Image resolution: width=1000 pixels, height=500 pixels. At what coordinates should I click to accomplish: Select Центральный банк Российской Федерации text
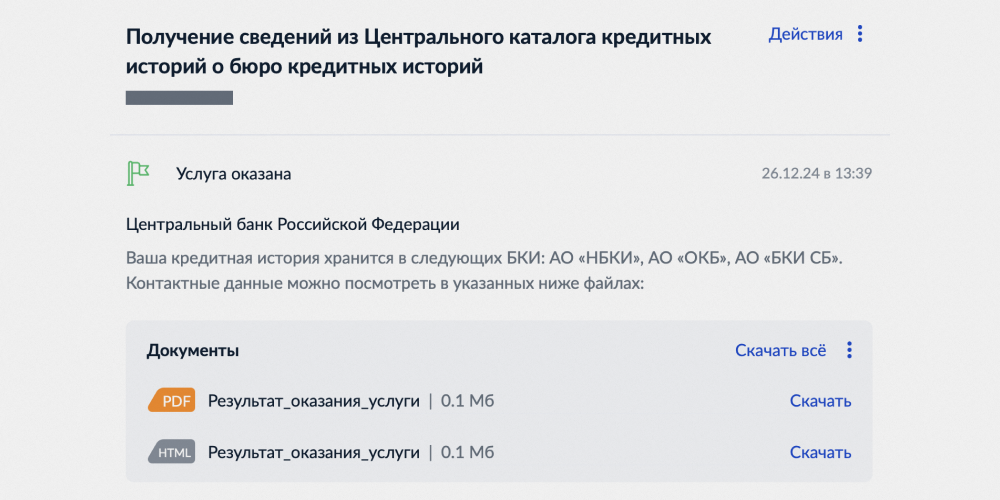point(292,223)
